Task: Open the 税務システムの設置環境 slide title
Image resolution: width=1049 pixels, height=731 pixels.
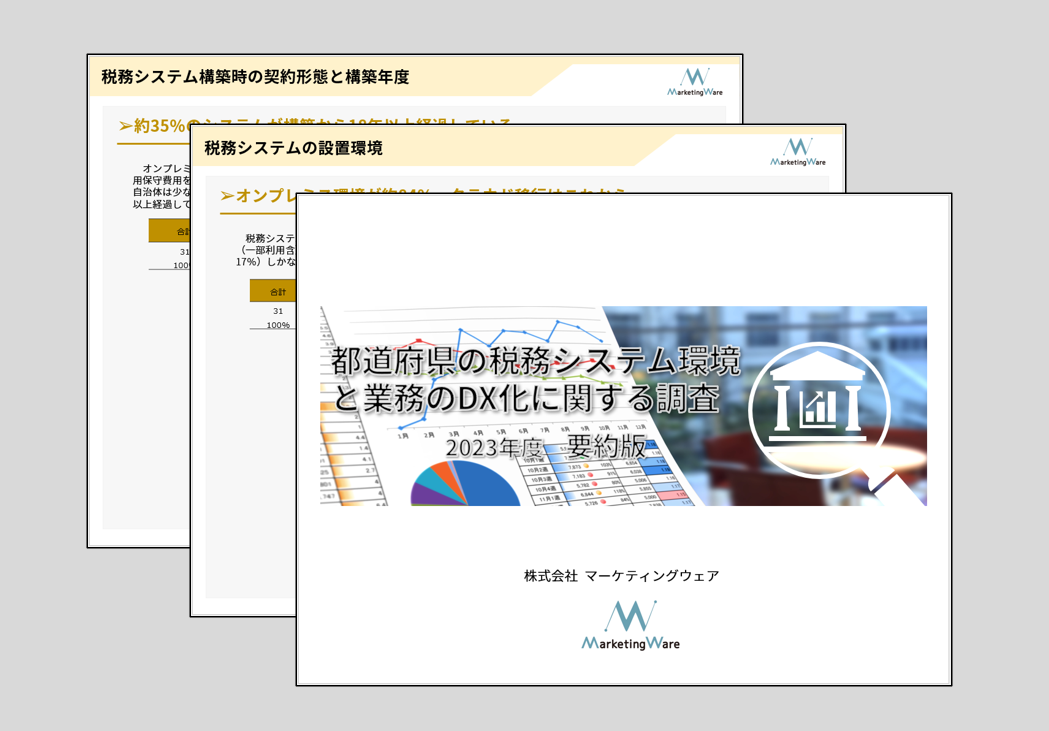Action: point(293,148)
